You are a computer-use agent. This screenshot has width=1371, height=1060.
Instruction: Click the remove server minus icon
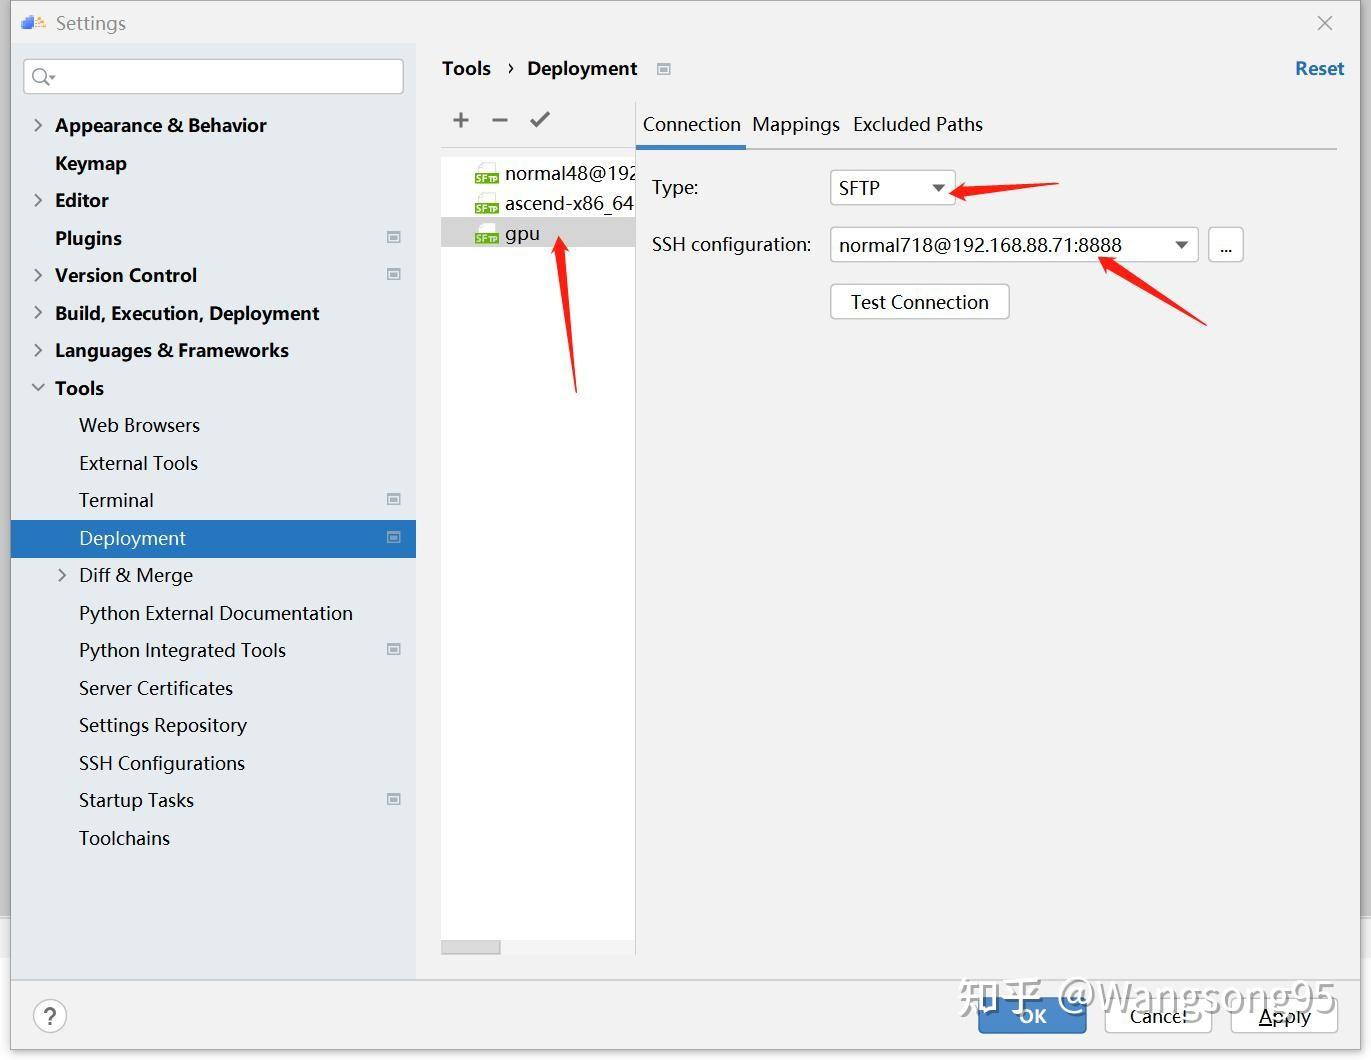(x=500, y=120)
